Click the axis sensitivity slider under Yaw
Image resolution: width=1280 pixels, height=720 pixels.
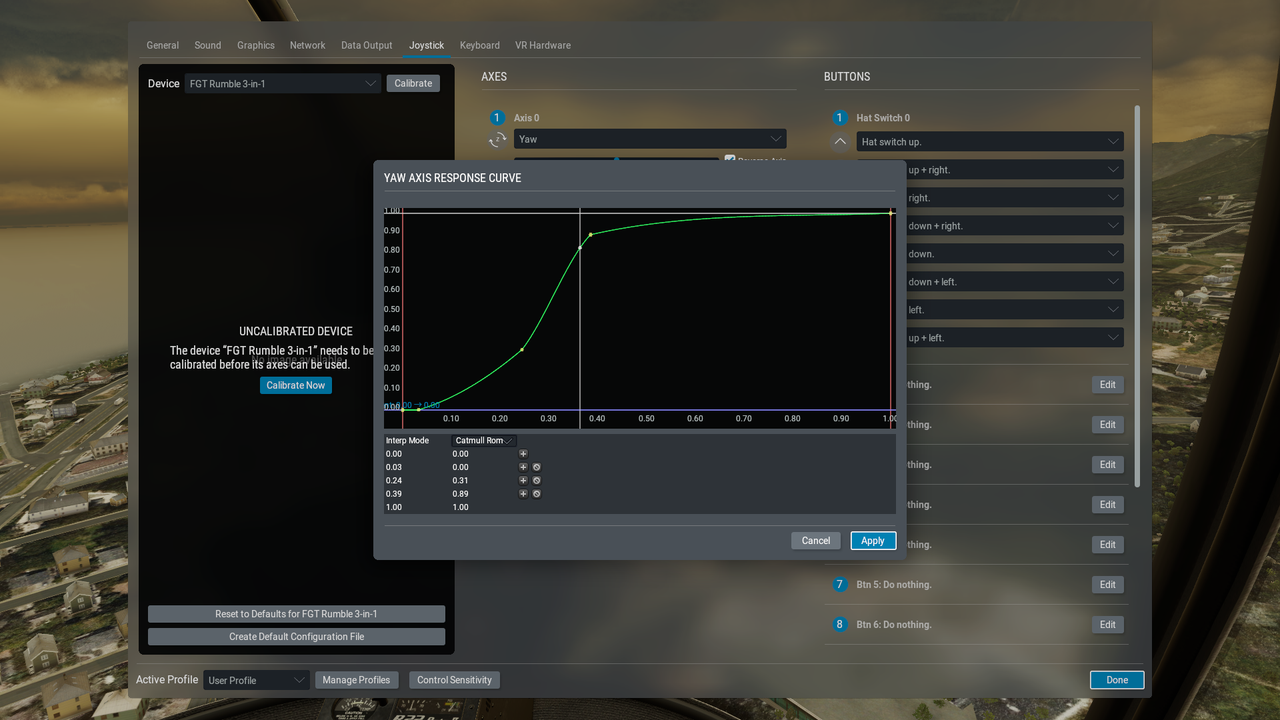(x=615, y=160)
